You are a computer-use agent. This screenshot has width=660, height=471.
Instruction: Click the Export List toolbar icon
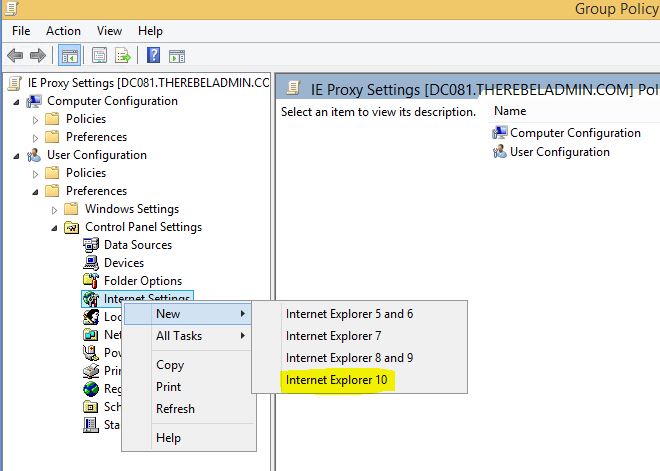tap(123, 56)
